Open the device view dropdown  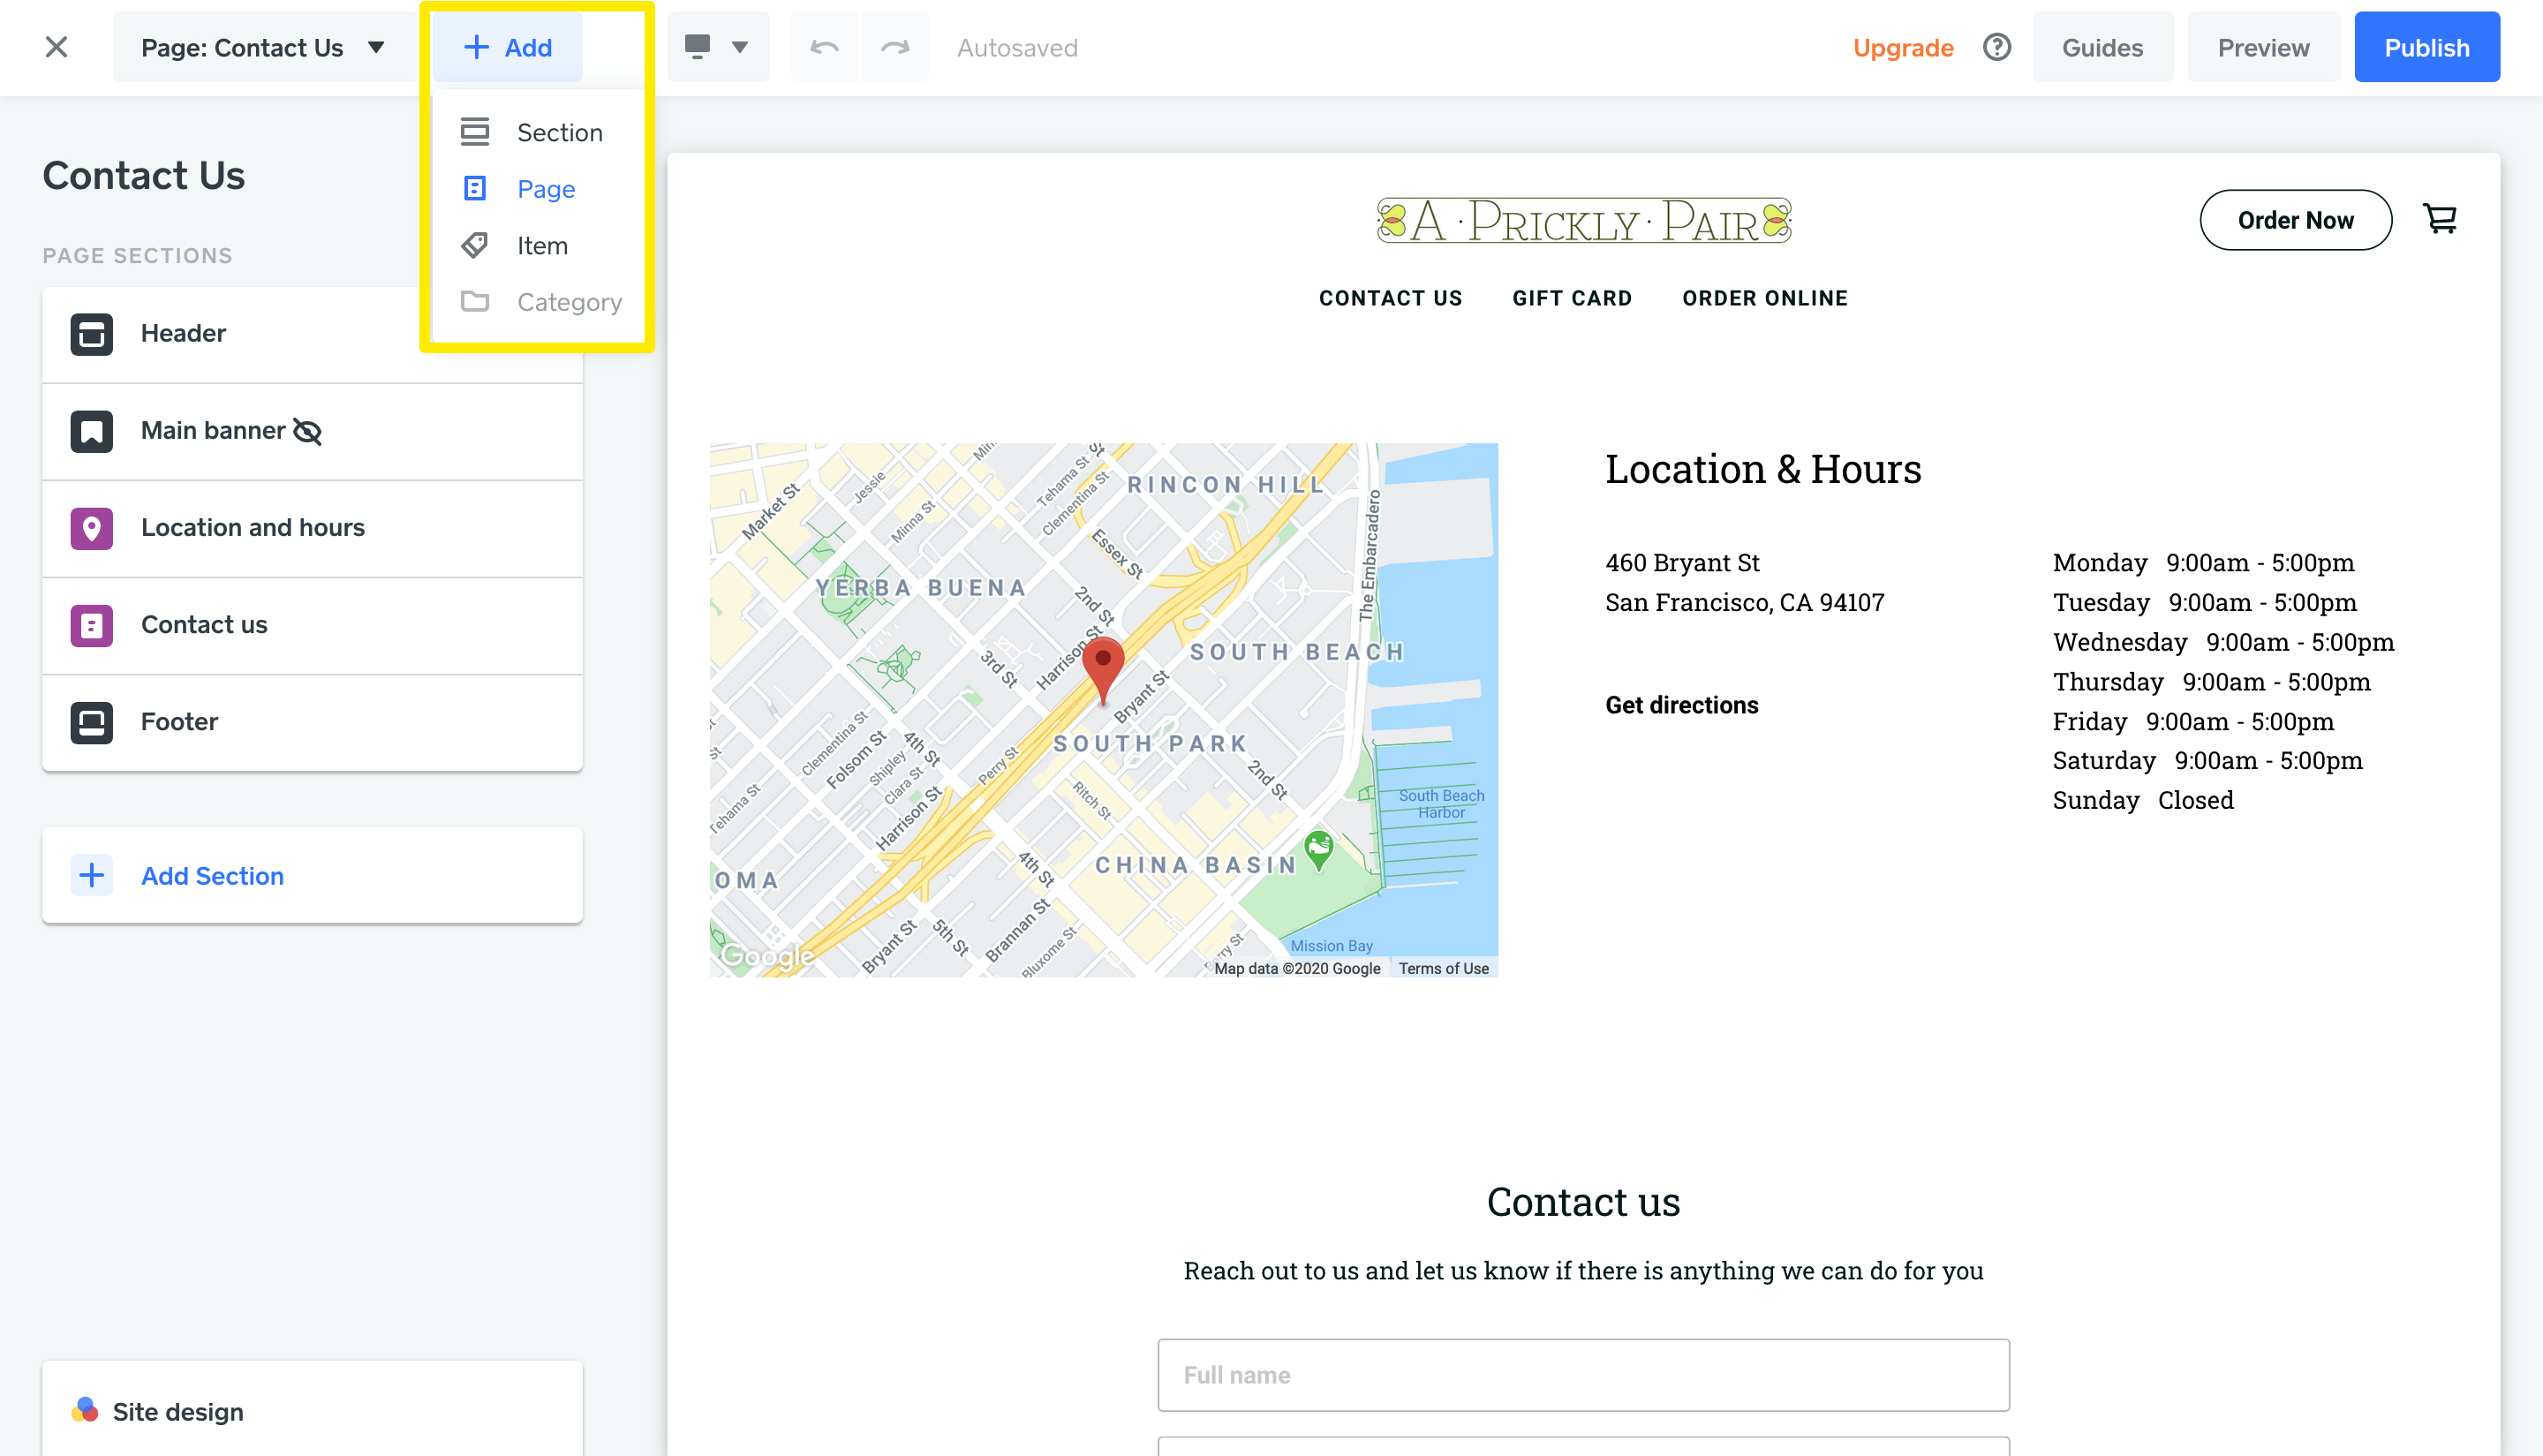pyautogui.click(x=717, y=47)
